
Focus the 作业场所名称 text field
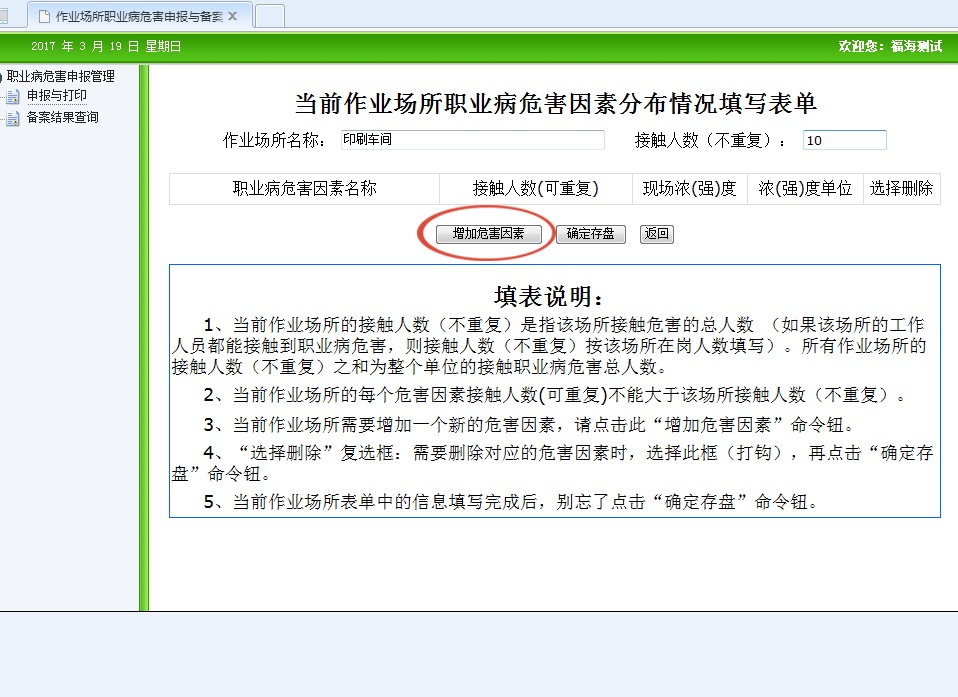pyautogui.click(x=472, y=140)
